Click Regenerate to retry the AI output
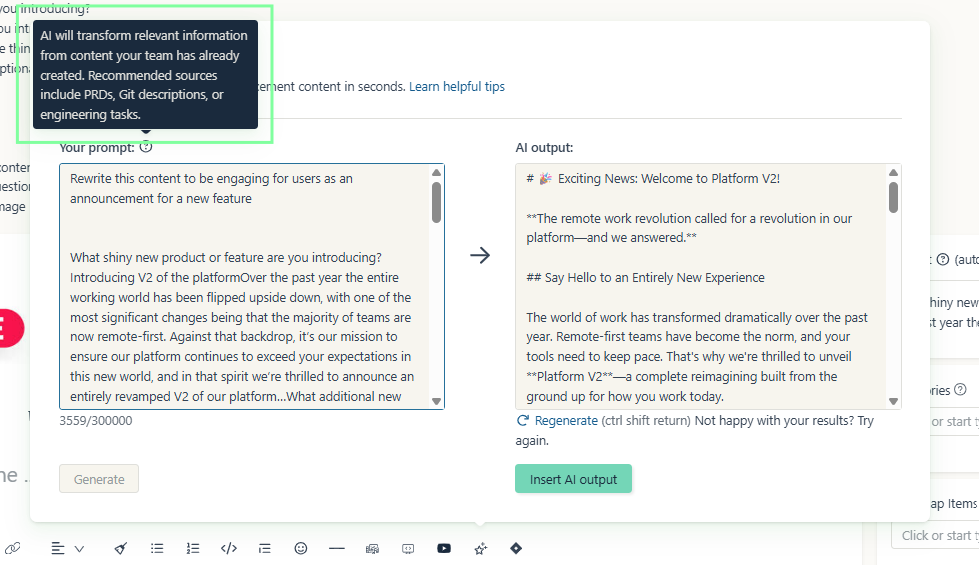Screen dimensions: 979x565 pyautogui.click(x=565, y=421)
